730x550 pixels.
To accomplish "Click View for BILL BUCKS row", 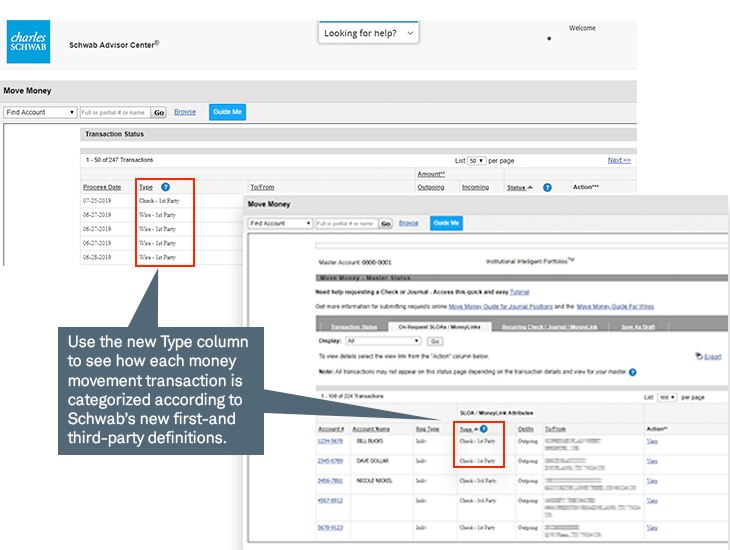I will [652, 441].
